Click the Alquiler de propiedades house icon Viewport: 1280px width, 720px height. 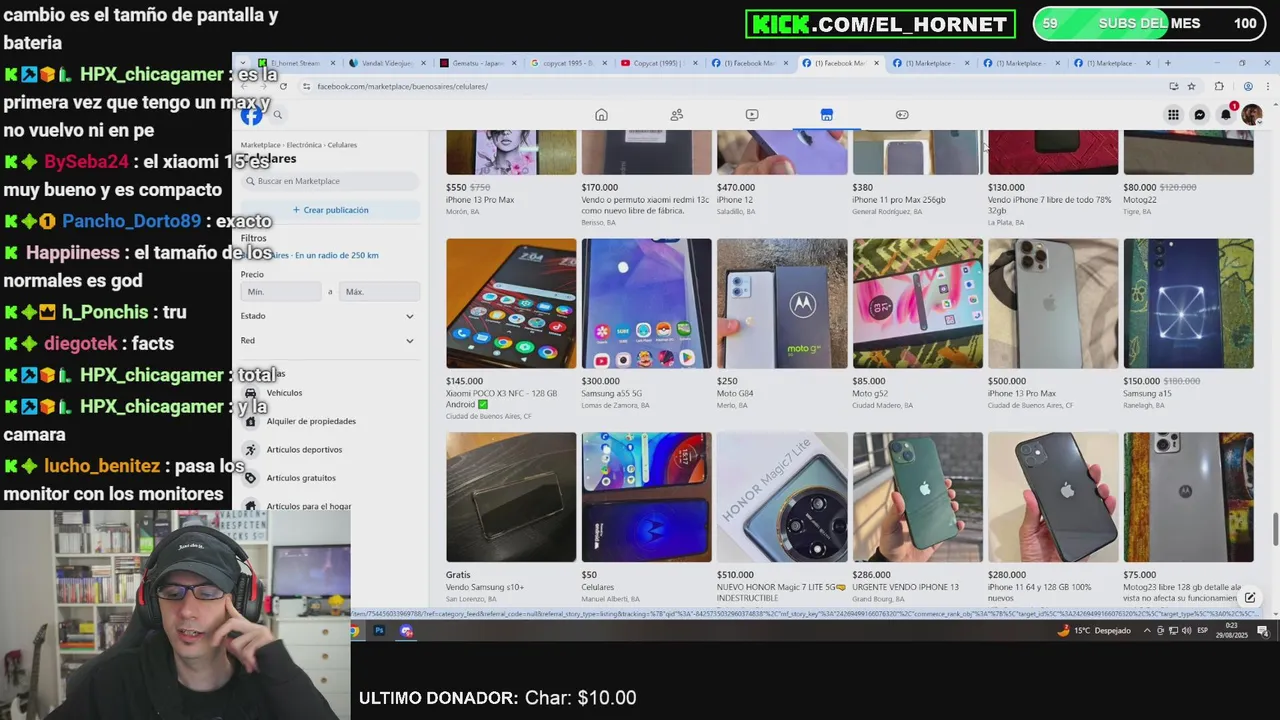pos(250,421)
